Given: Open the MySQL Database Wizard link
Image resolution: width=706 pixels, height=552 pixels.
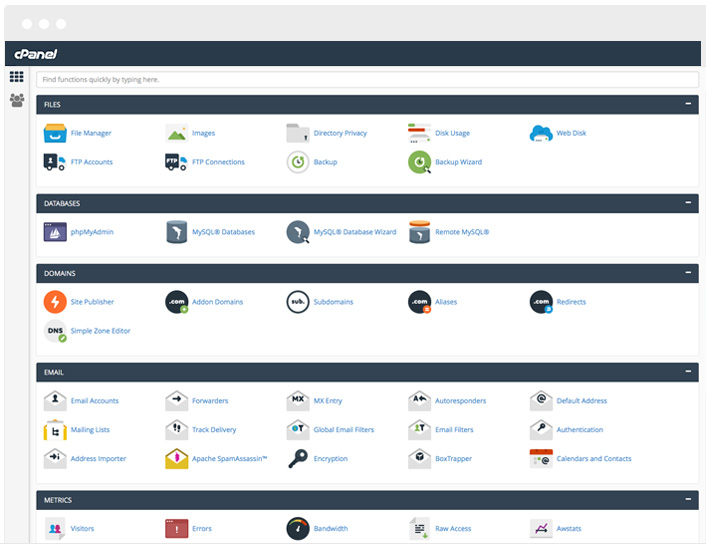Looking at the screenshot, I should point(354,232).
